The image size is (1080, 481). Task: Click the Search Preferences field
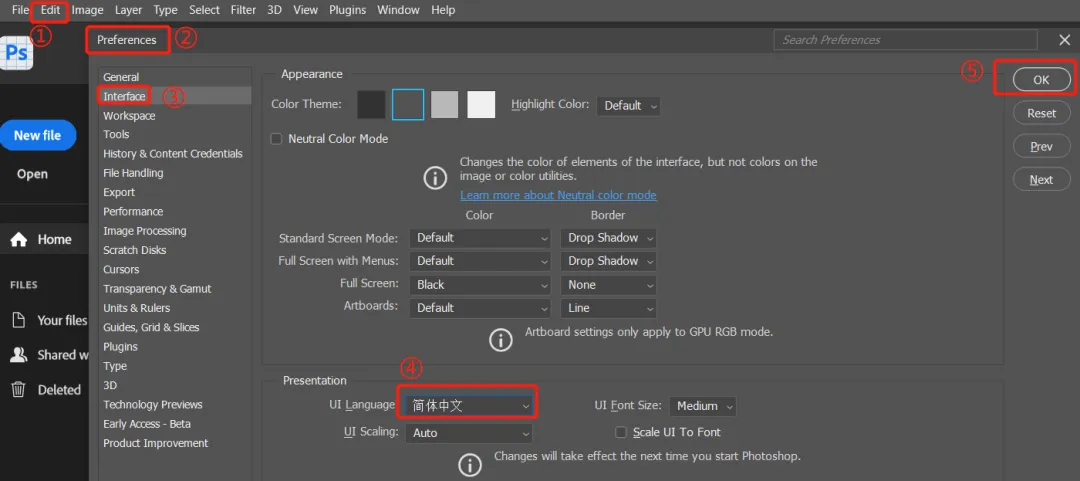click(x=906, y=40)
